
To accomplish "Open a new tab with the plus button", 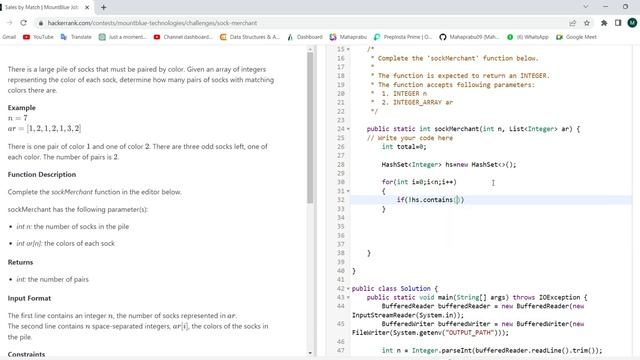I will pos(104,7).
